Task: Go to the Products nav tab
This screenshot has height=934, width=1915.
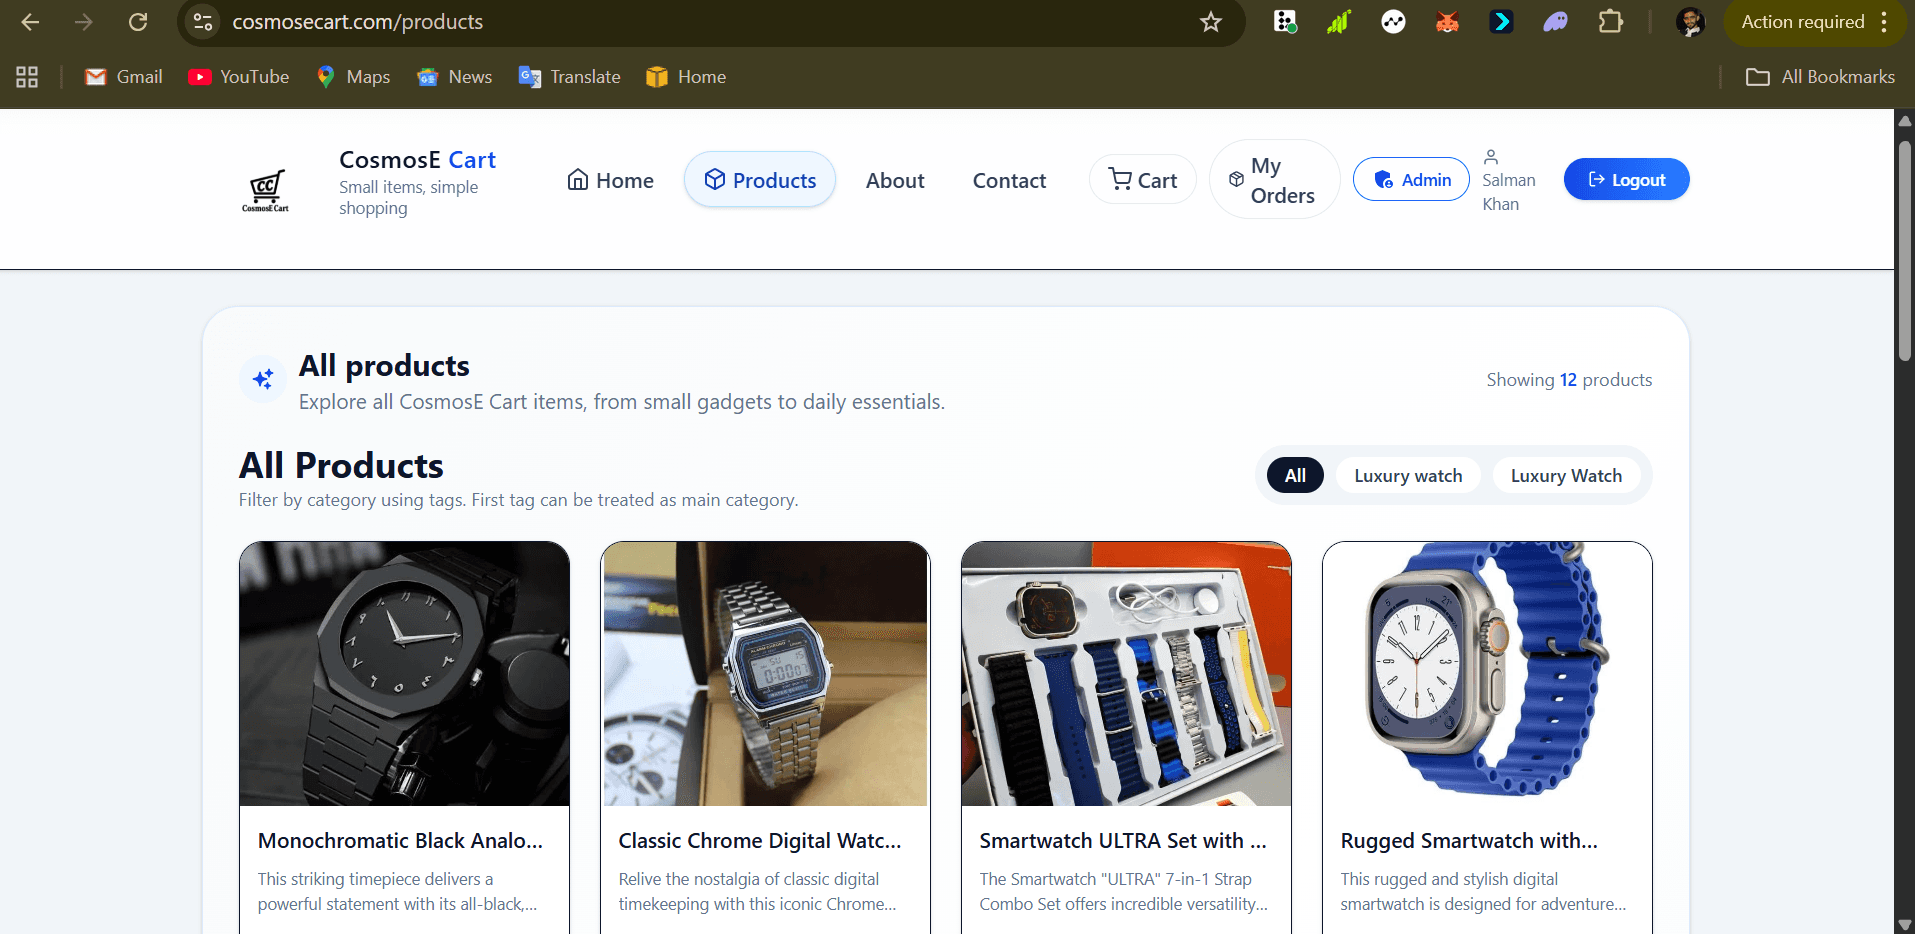Action: 760,180
